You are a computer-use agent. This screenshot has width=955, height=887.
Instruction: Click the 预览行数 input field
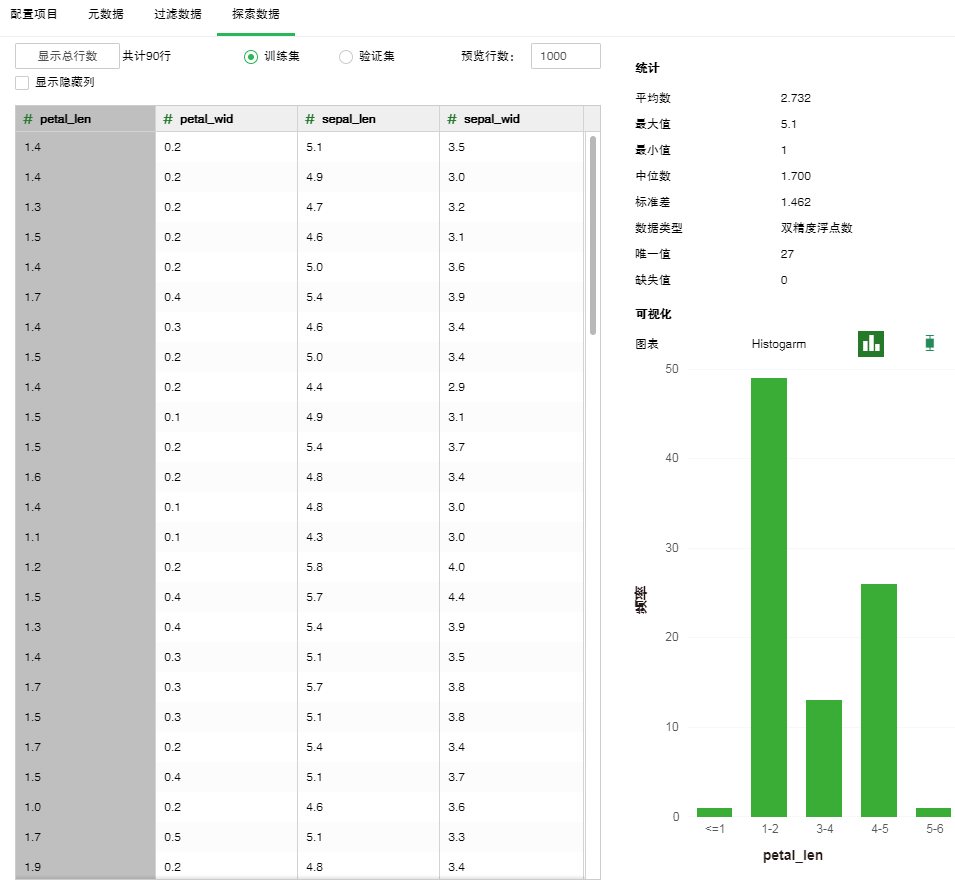point(565,56)
